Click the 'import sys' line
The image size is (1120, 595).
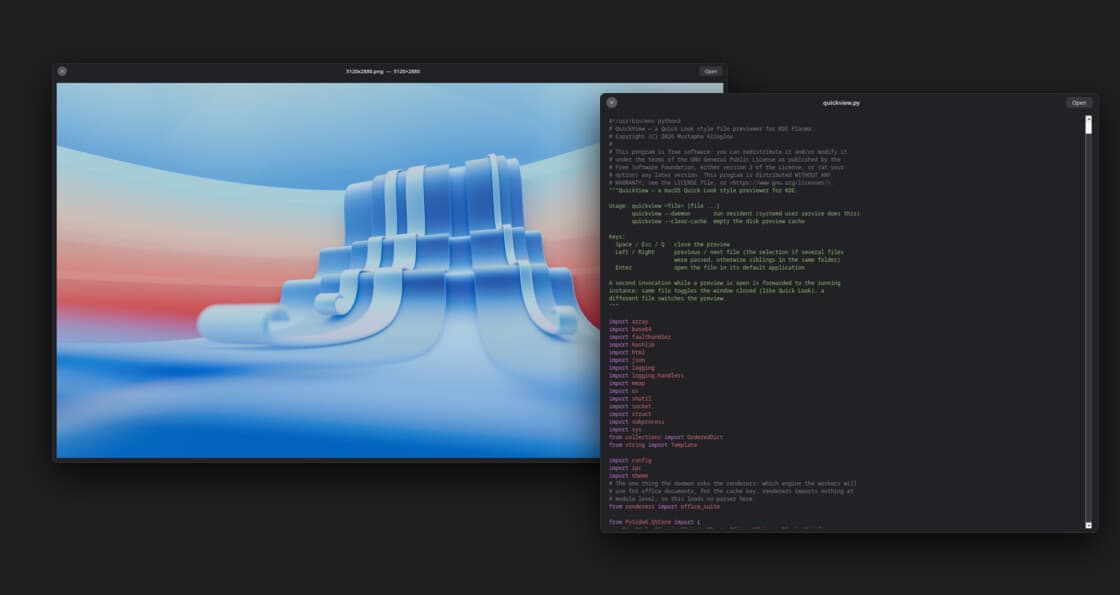(625, 430)
